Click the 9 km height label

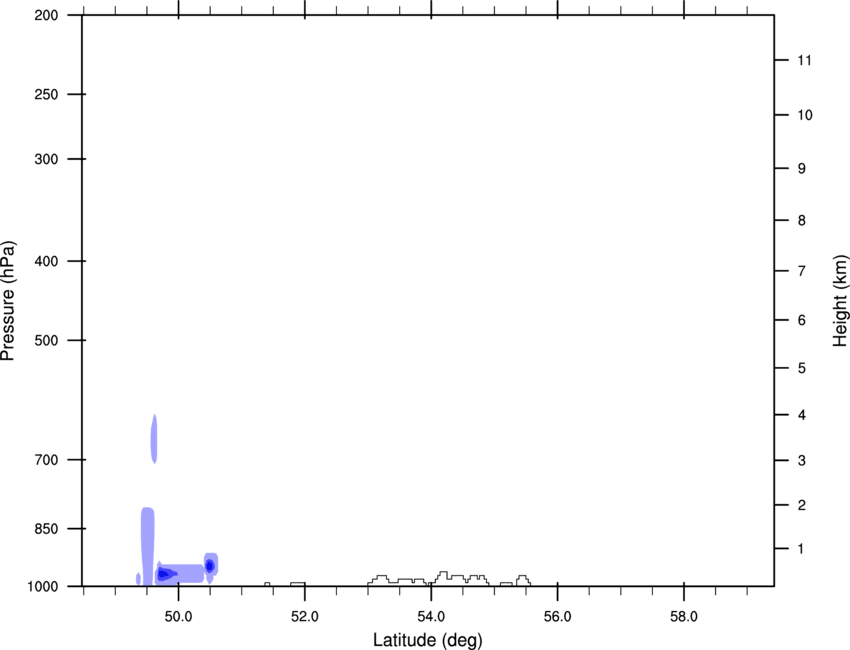coord(802,169)
